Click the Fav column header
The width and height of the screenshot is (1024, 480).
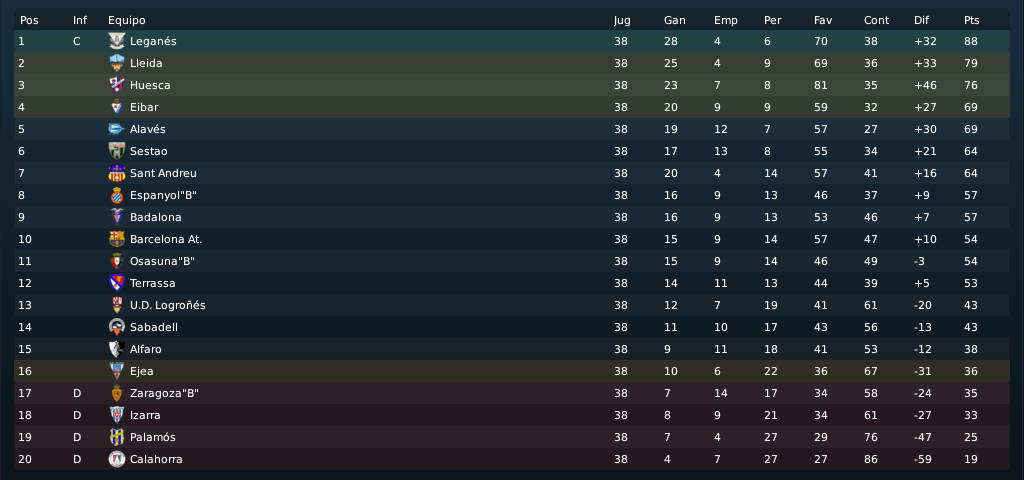[823, 20]
